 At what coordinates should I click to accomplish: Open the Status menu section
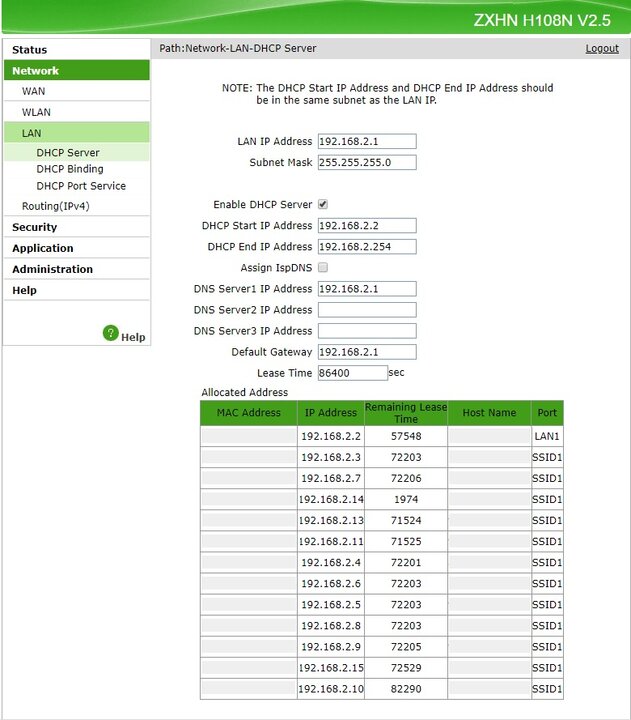tap(77, 50)
